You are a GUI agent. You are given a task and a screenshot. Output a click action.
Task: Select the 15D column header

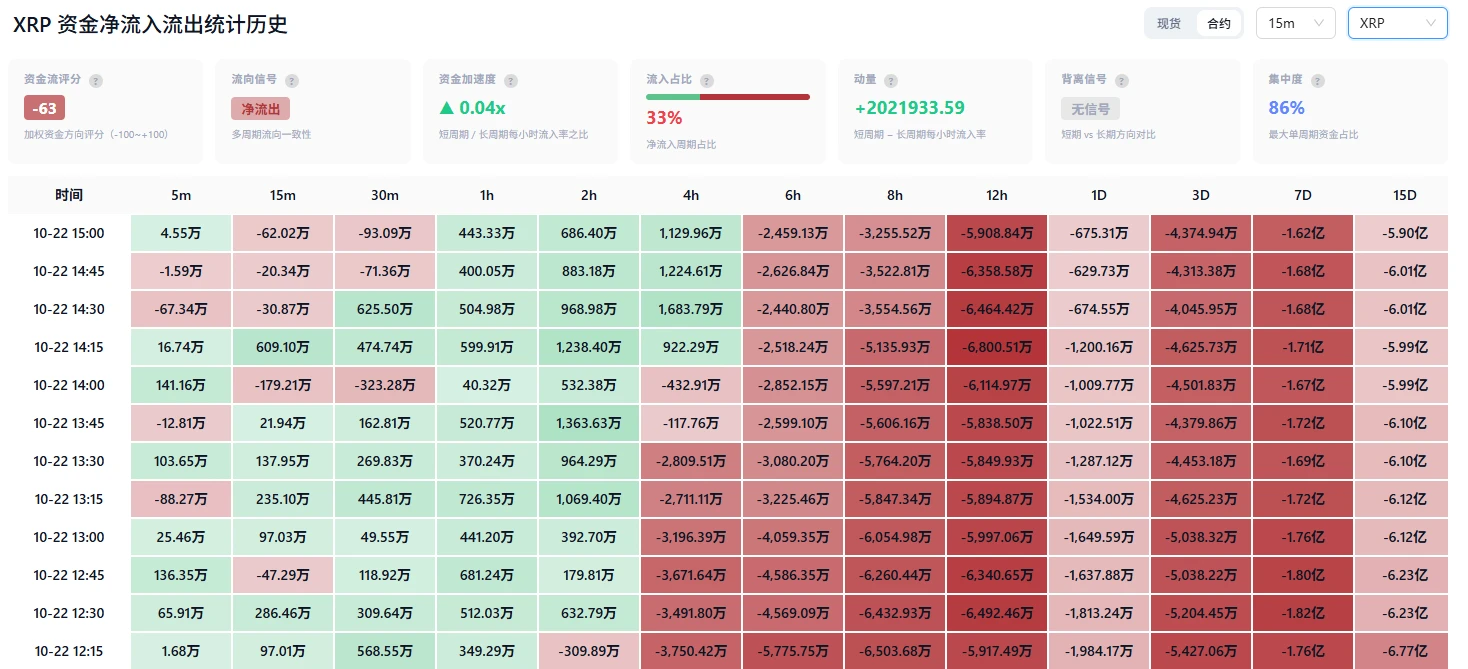click(1404, 195)
